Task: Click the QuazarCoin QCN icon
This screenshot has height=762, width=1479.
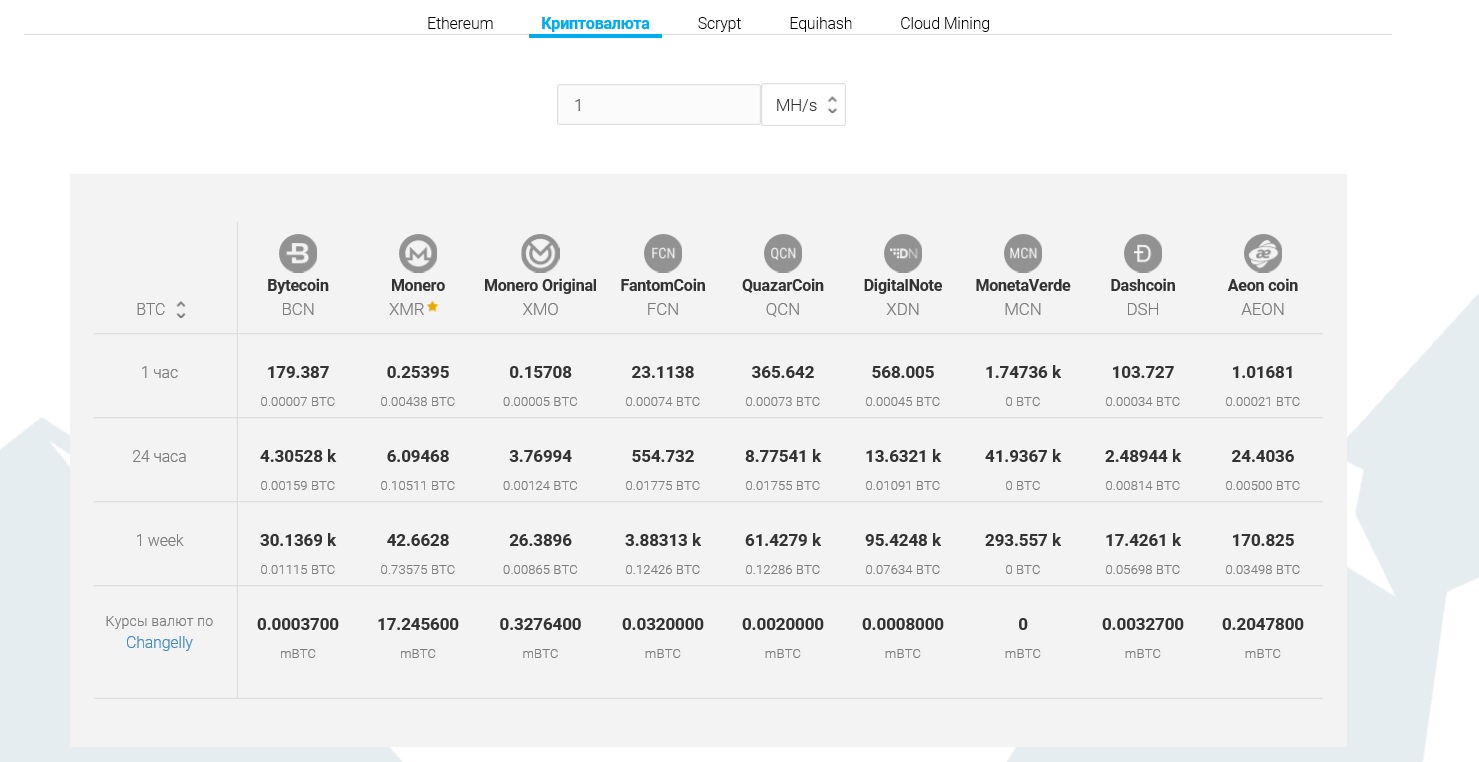Action: pyautogui.click(x=783, y=254)
